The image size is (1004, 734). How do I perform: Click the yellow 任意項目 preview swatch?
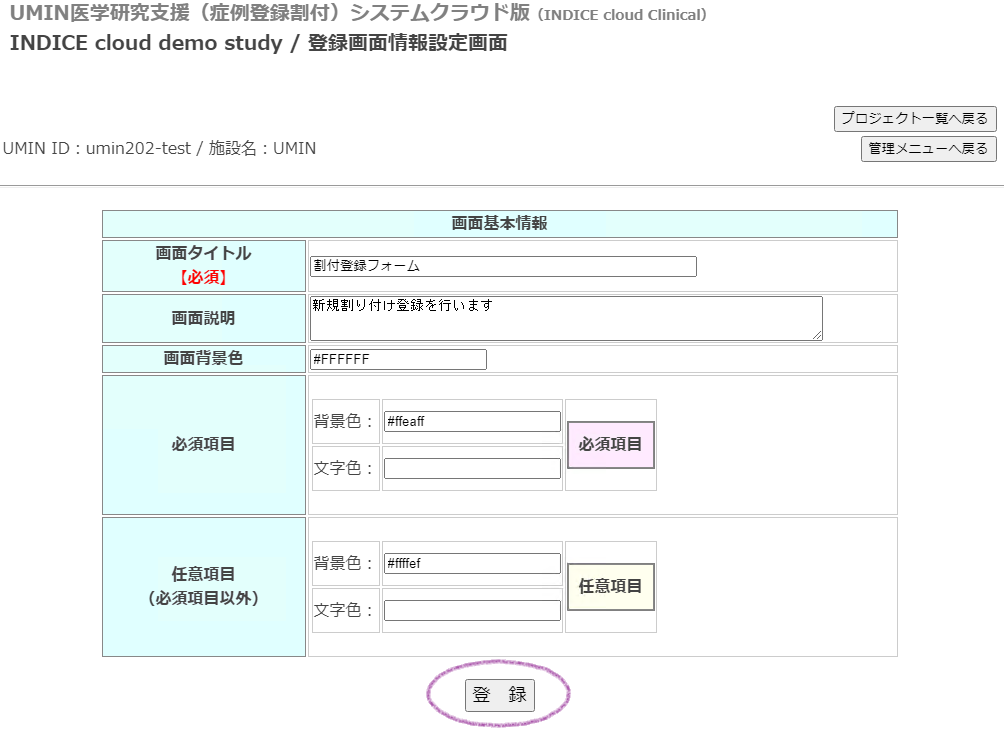610,586
